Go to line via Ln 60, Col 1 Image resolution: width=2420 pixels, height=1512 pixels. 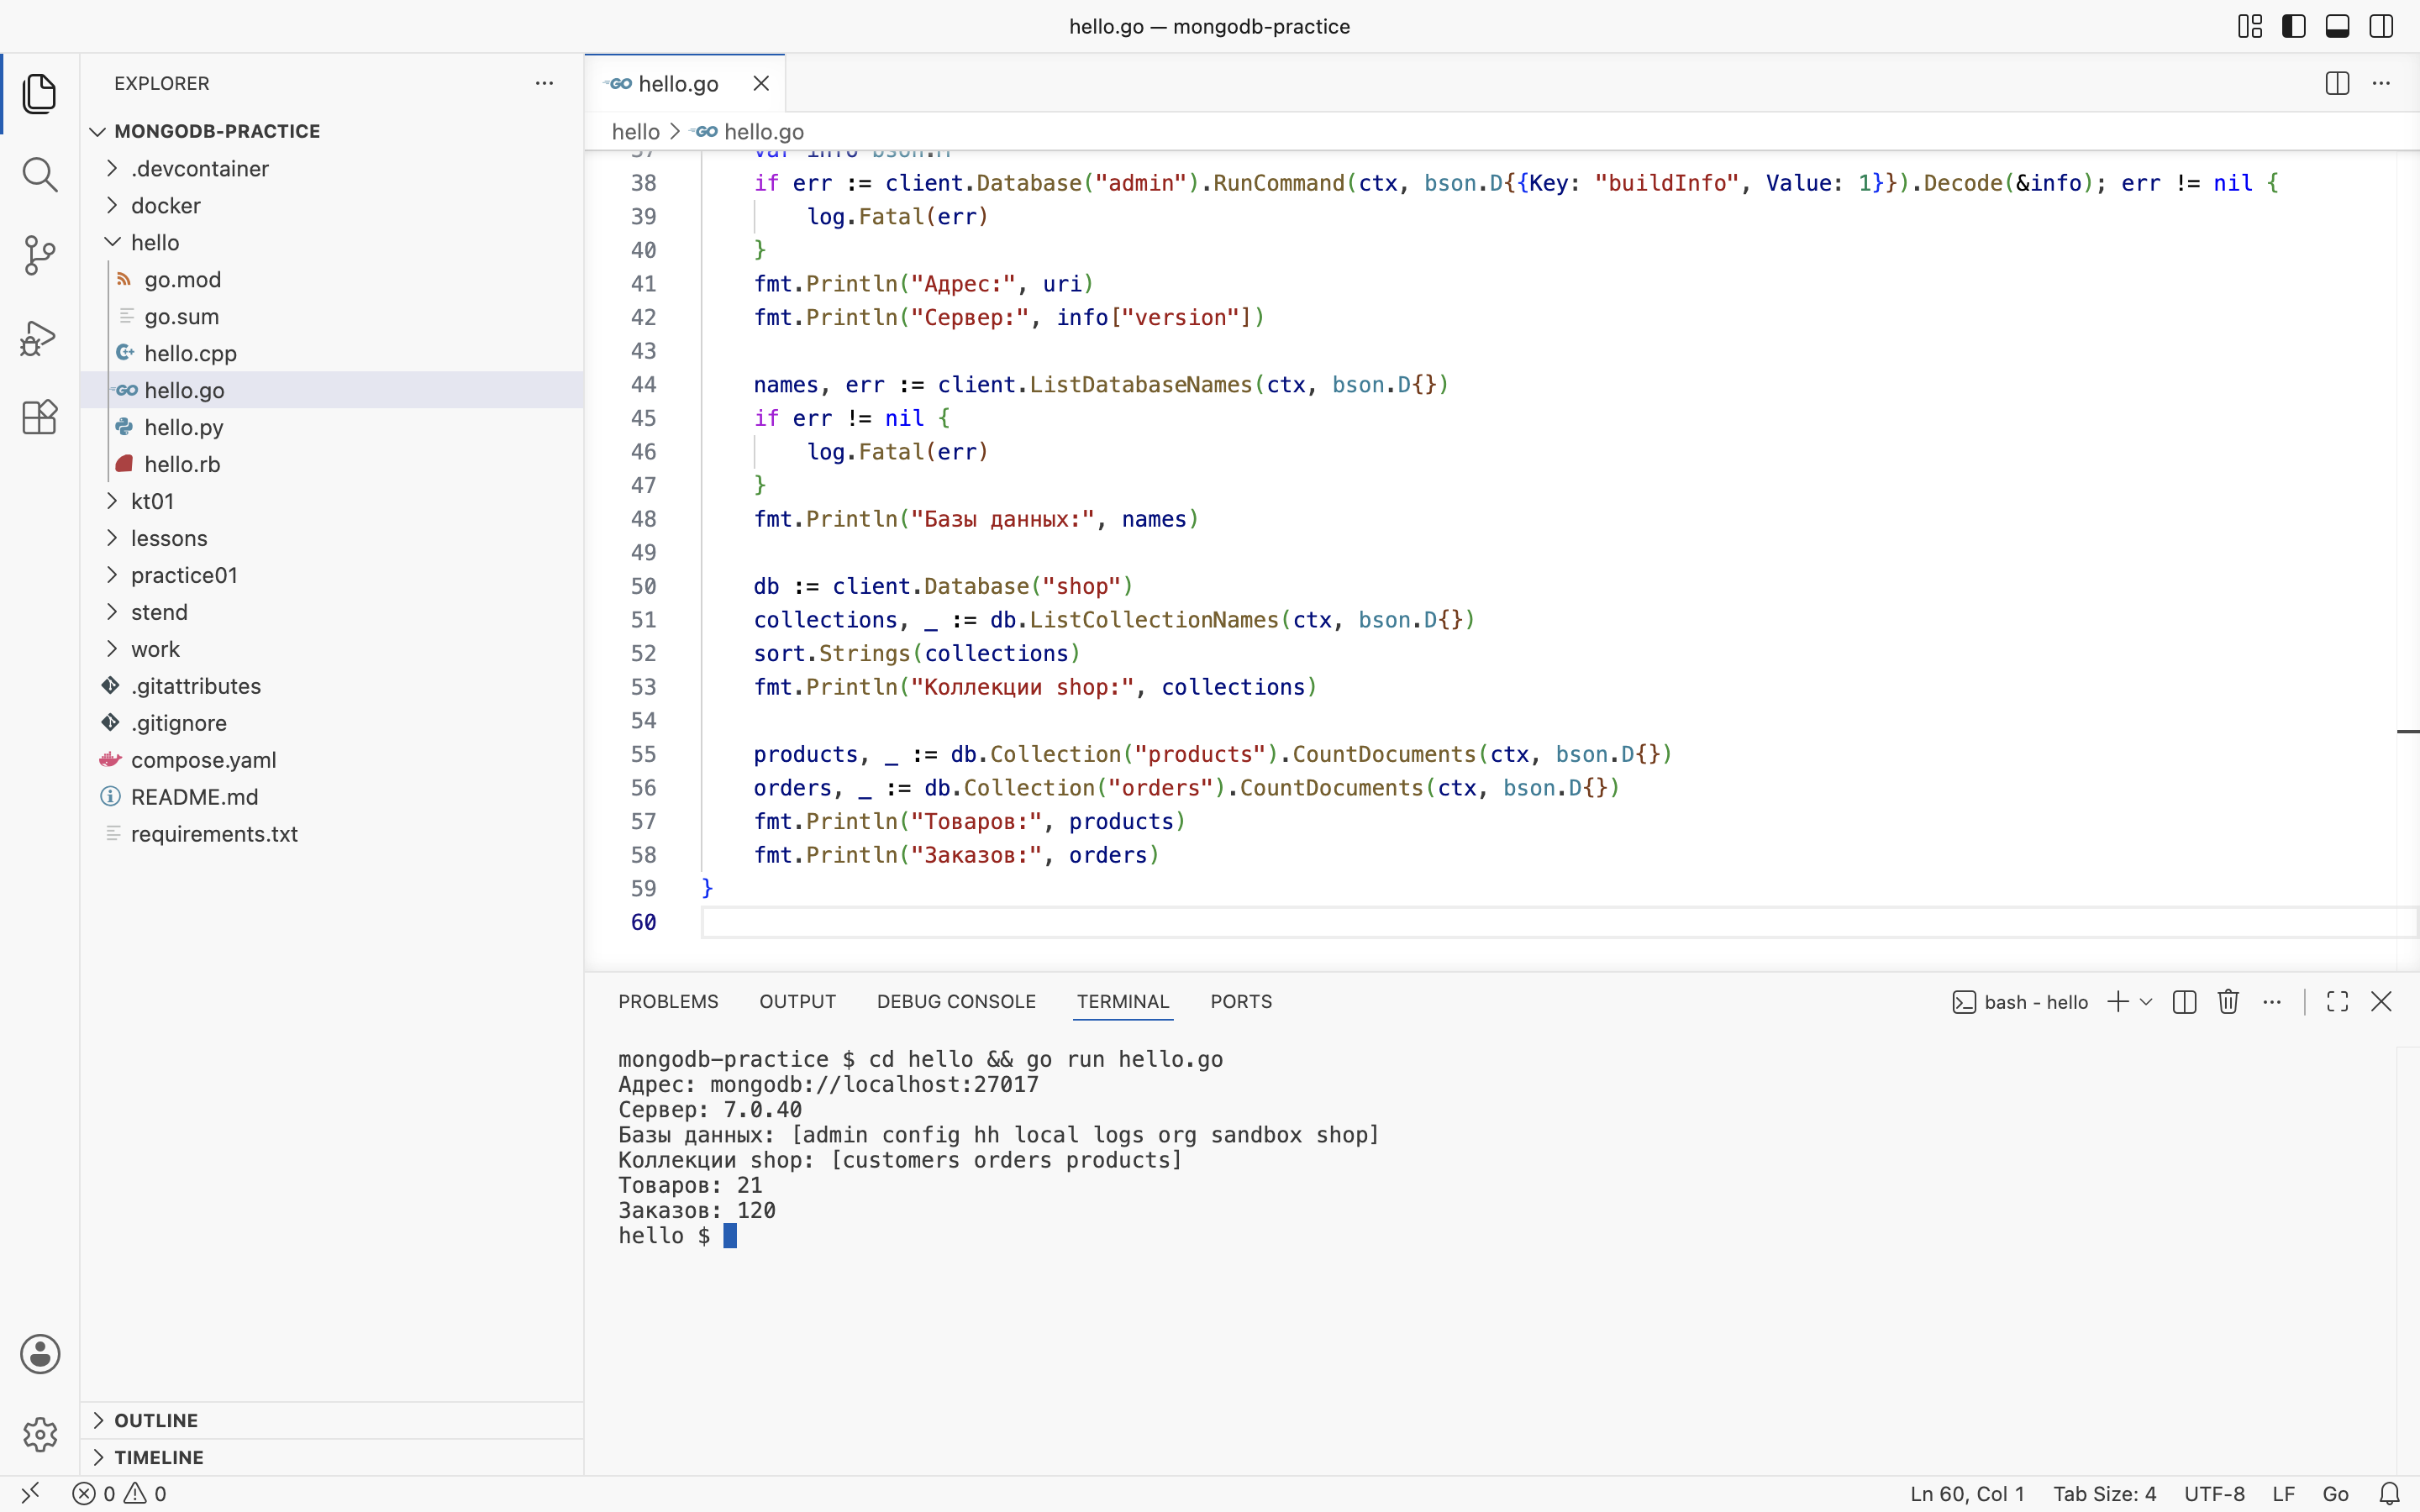(x=1966, y=1494)
